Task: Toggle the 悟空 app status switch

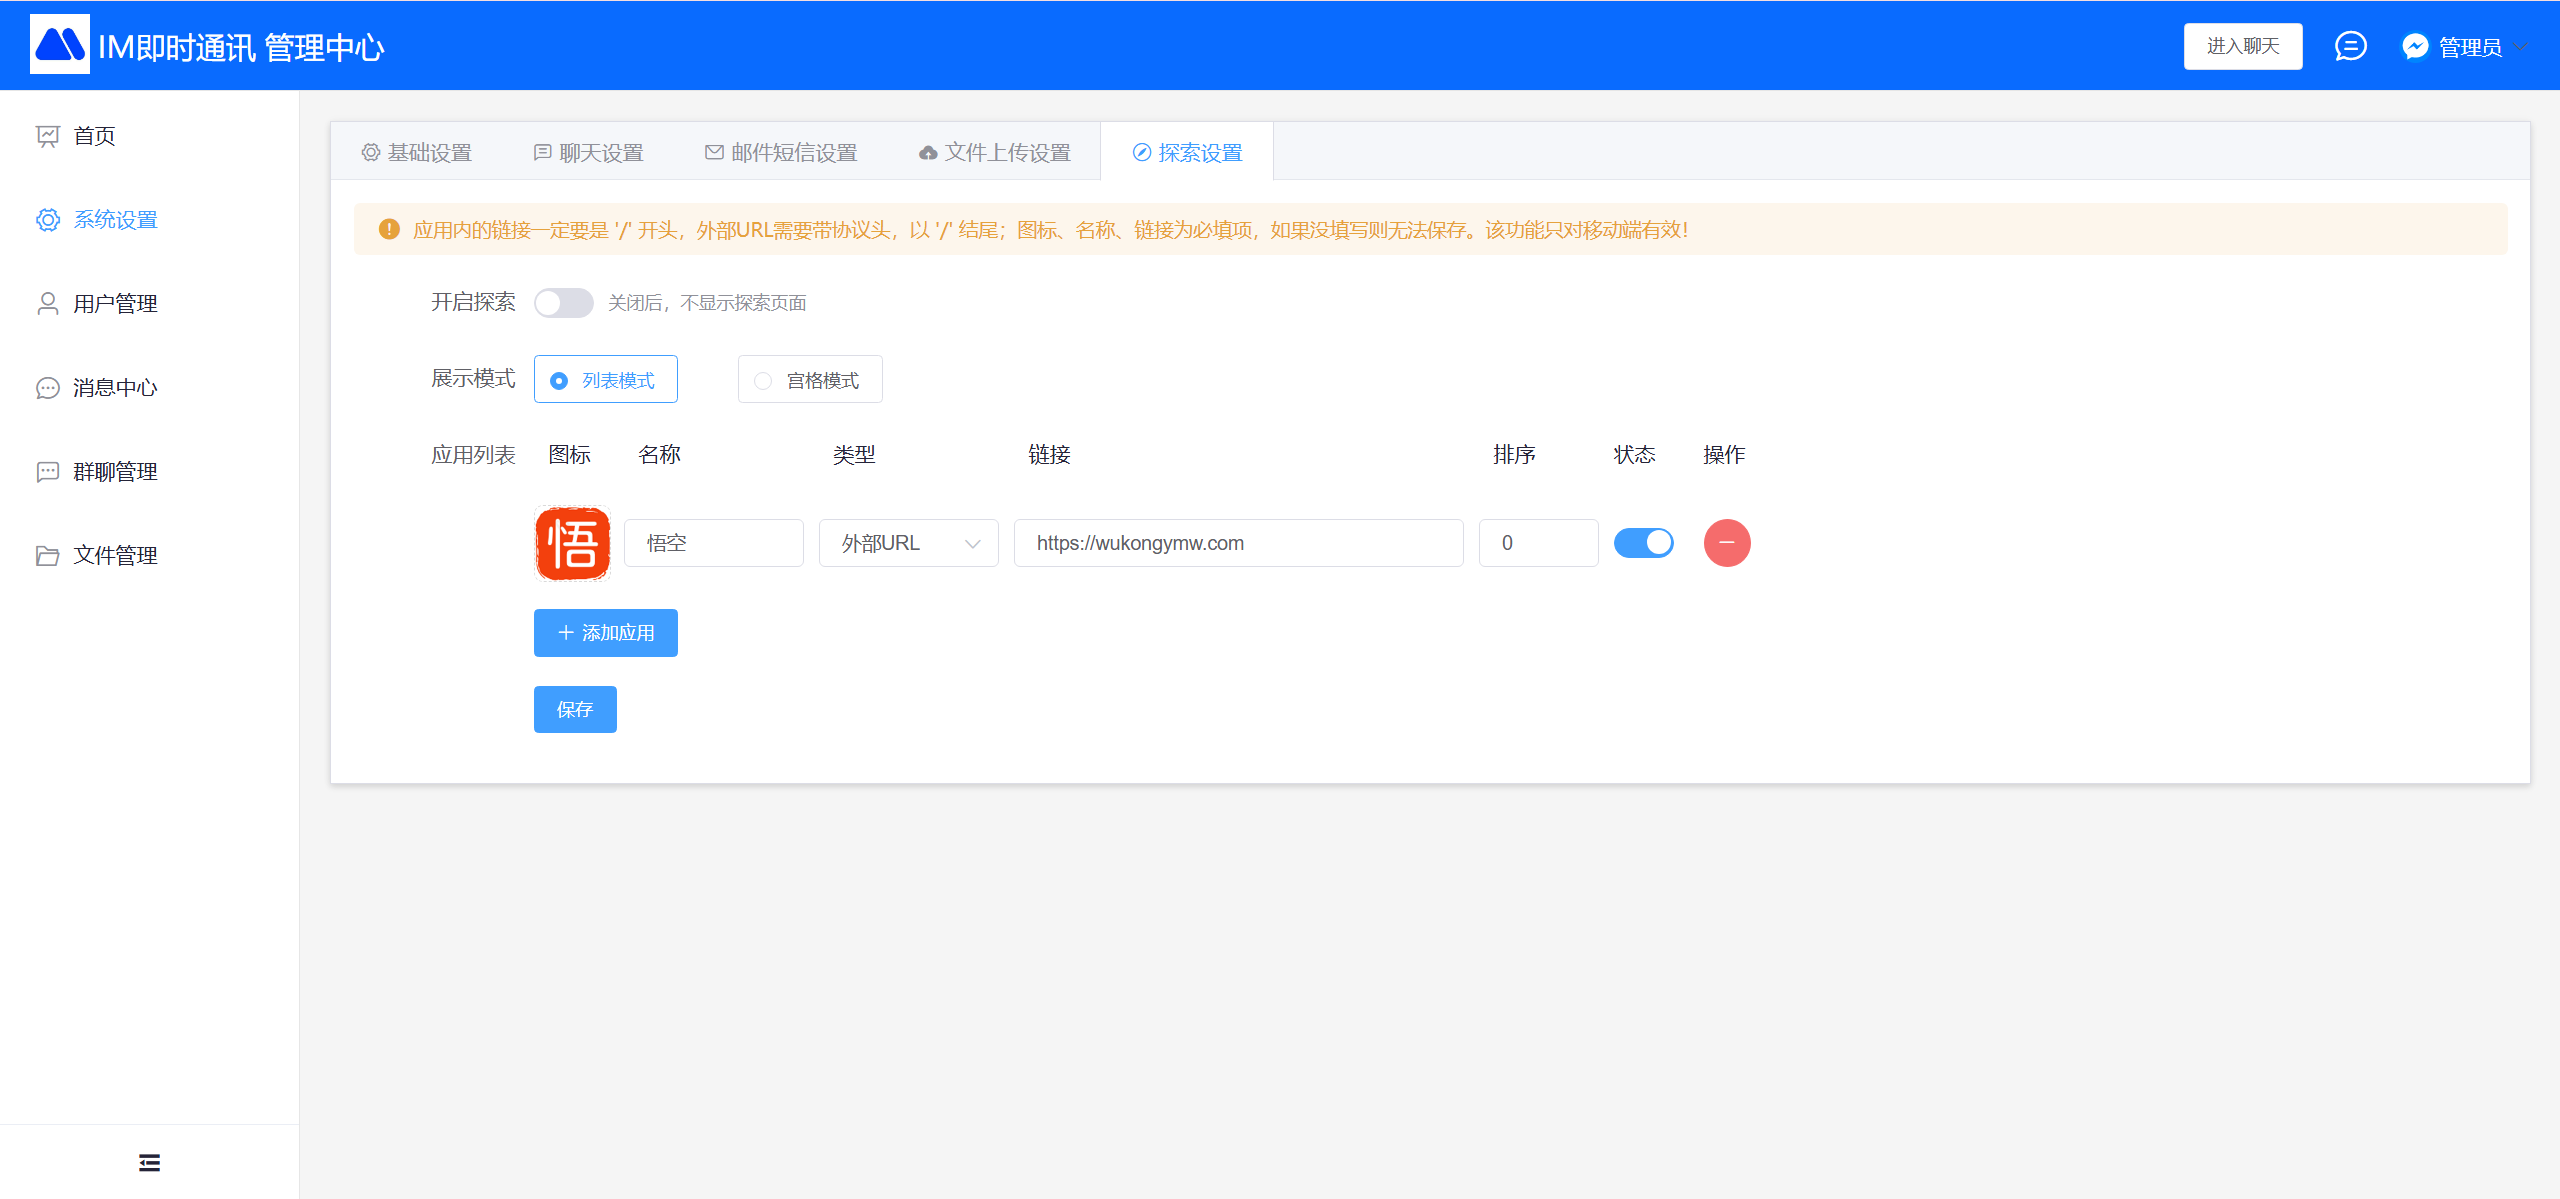Action: coord(1643,543)
